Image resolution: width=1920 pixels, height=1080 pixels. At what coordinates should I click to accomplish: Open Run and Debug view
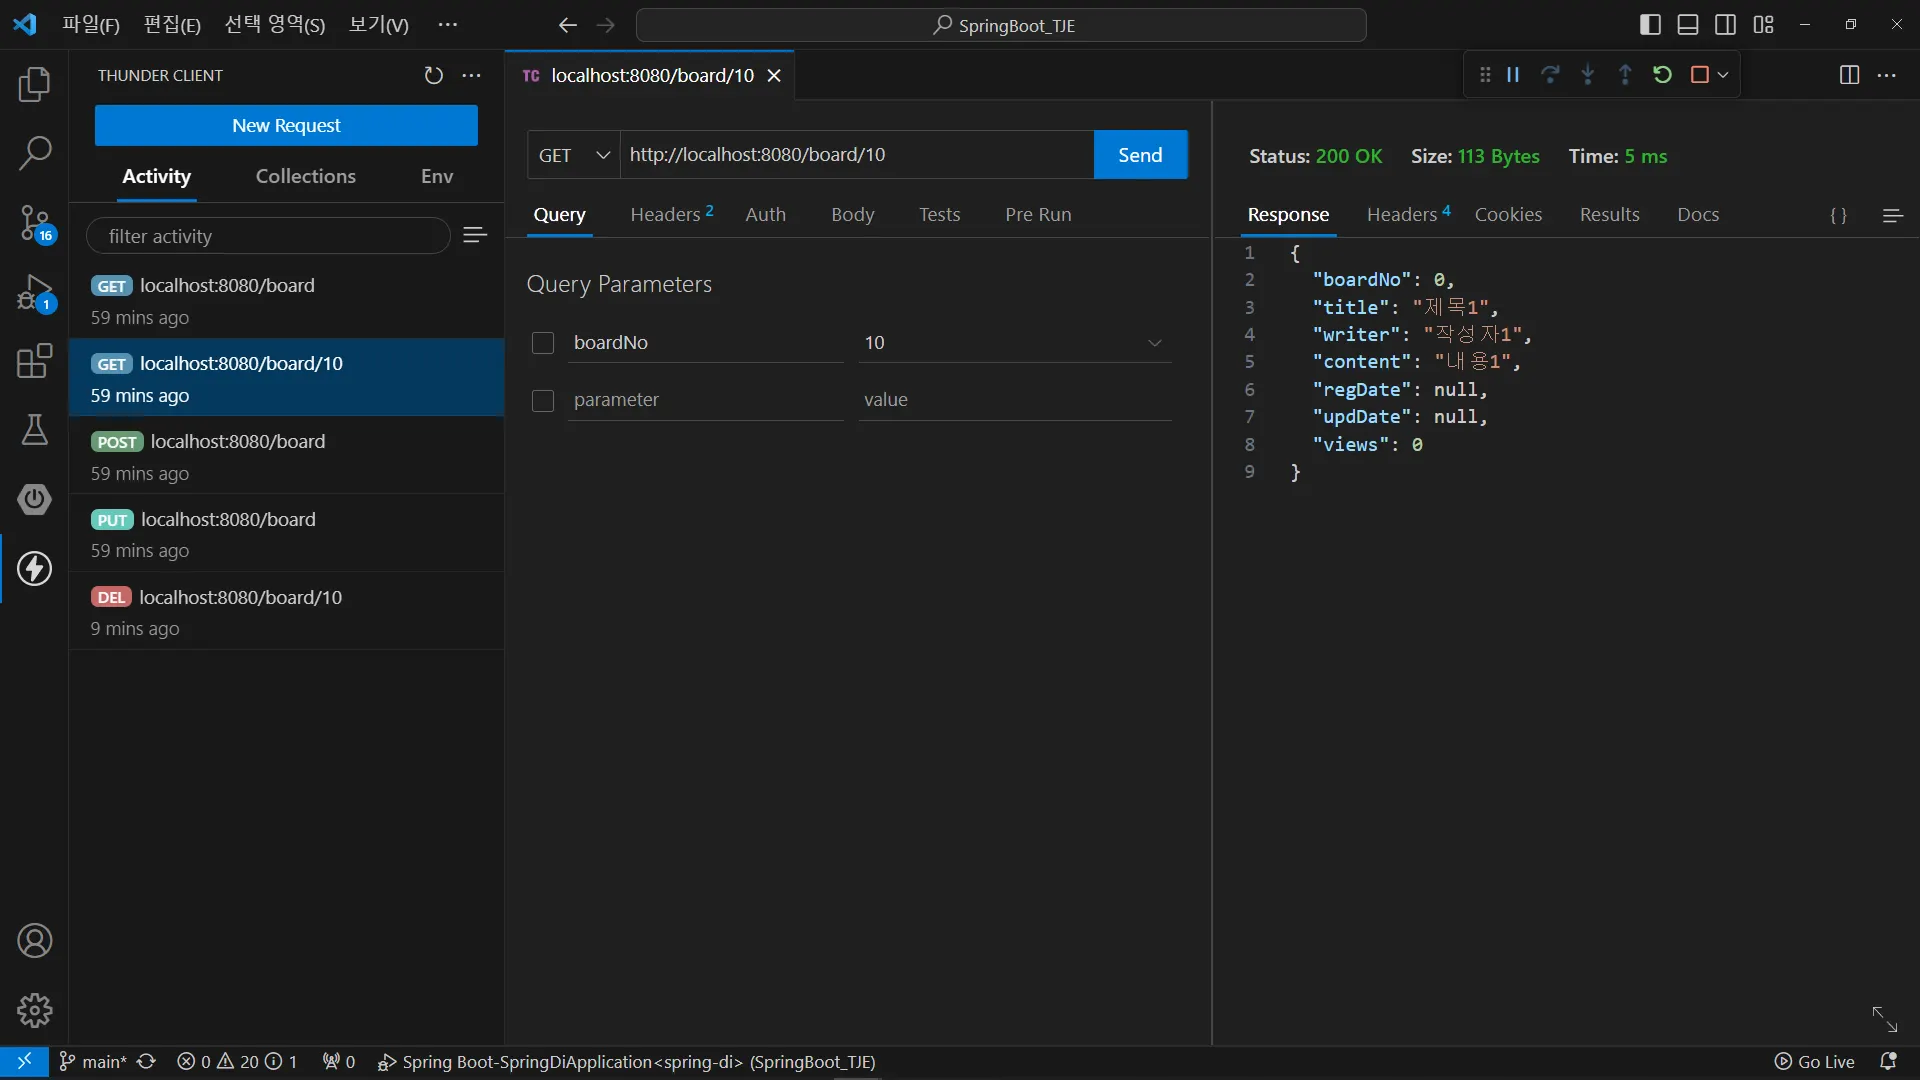[34, 293]
